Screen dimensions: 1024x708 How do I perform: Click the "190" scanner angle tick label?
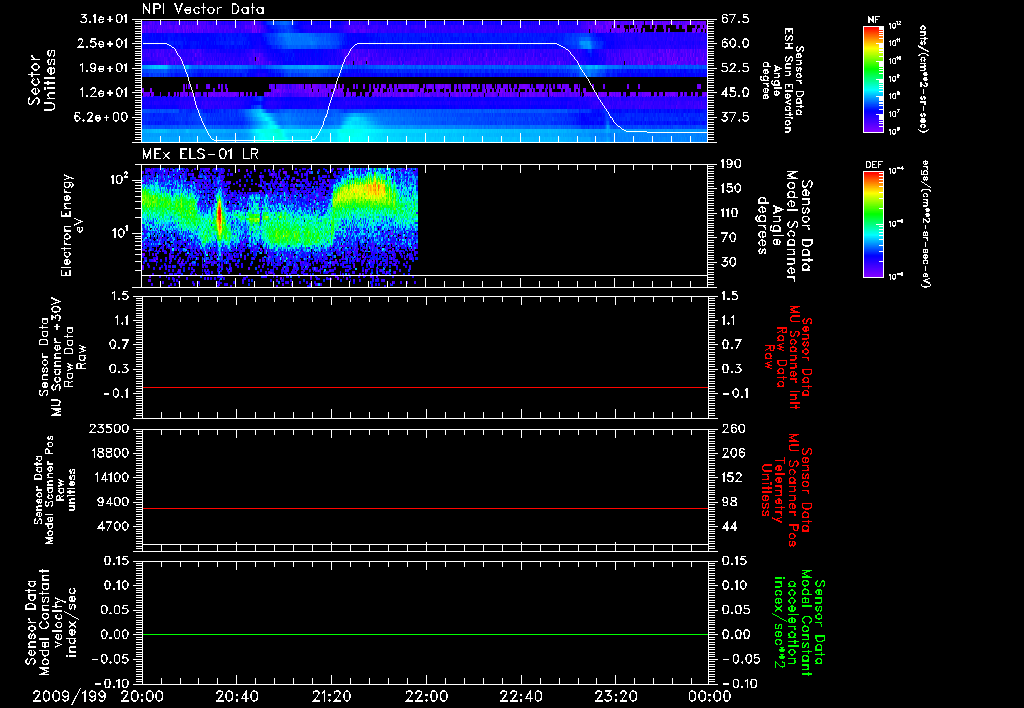pos(731,164)
